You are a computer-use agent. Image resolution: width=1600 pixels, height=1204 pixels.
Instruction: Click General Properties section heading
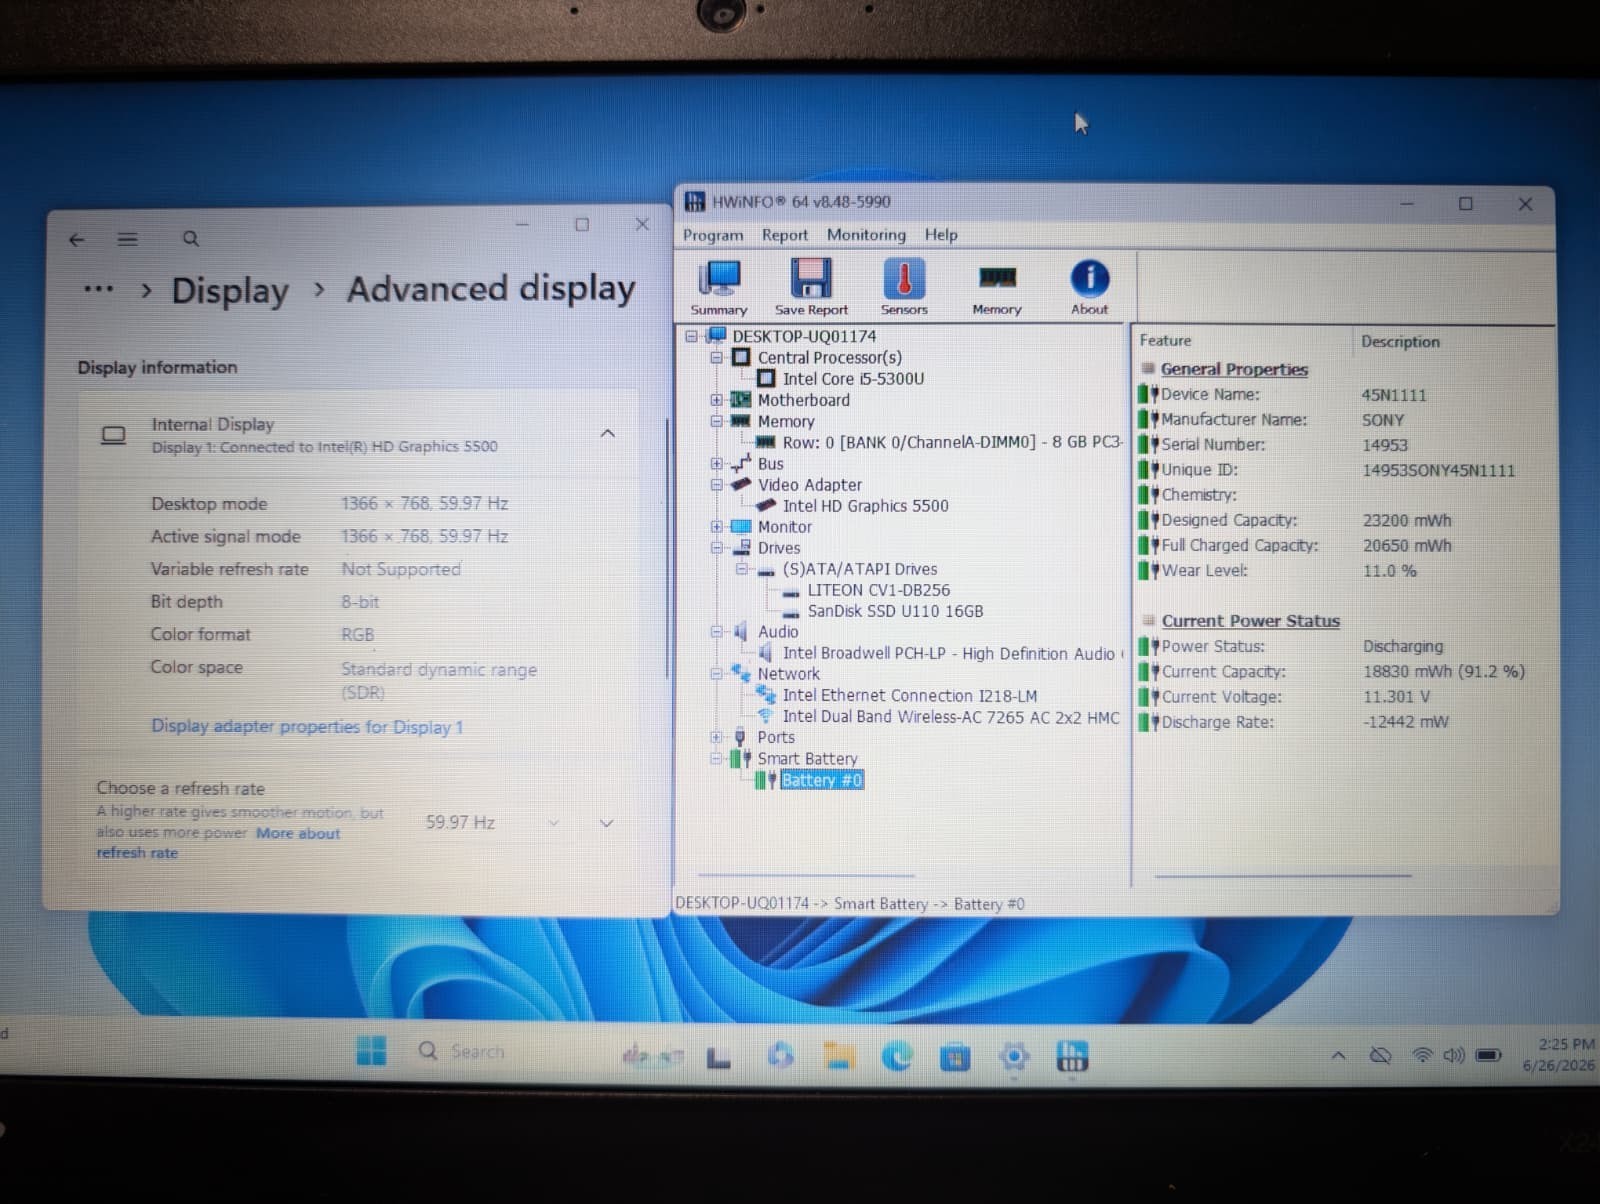coord(1234,370)
